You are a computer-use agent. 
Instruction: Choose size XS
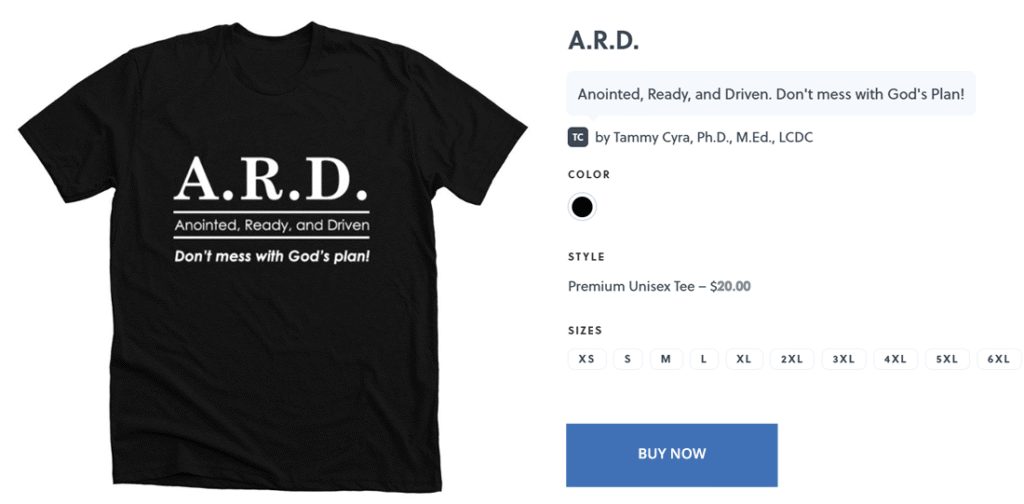(x=586, y=359)
